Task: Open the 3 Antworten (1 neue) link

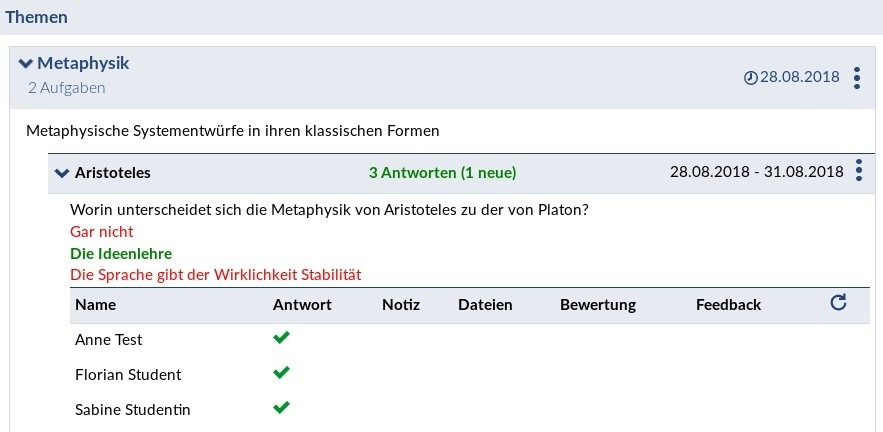Action: point(442,173)
